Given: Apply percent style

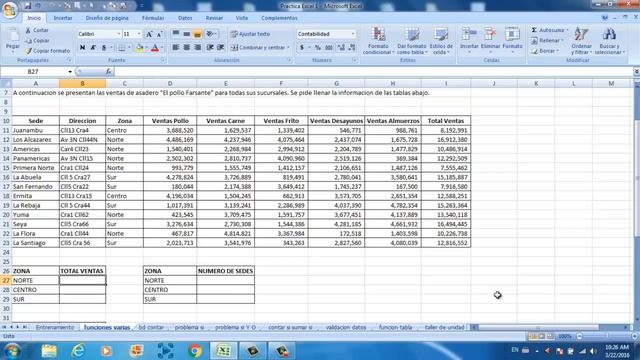Looking at the screenshot, I should pos(318,48).
